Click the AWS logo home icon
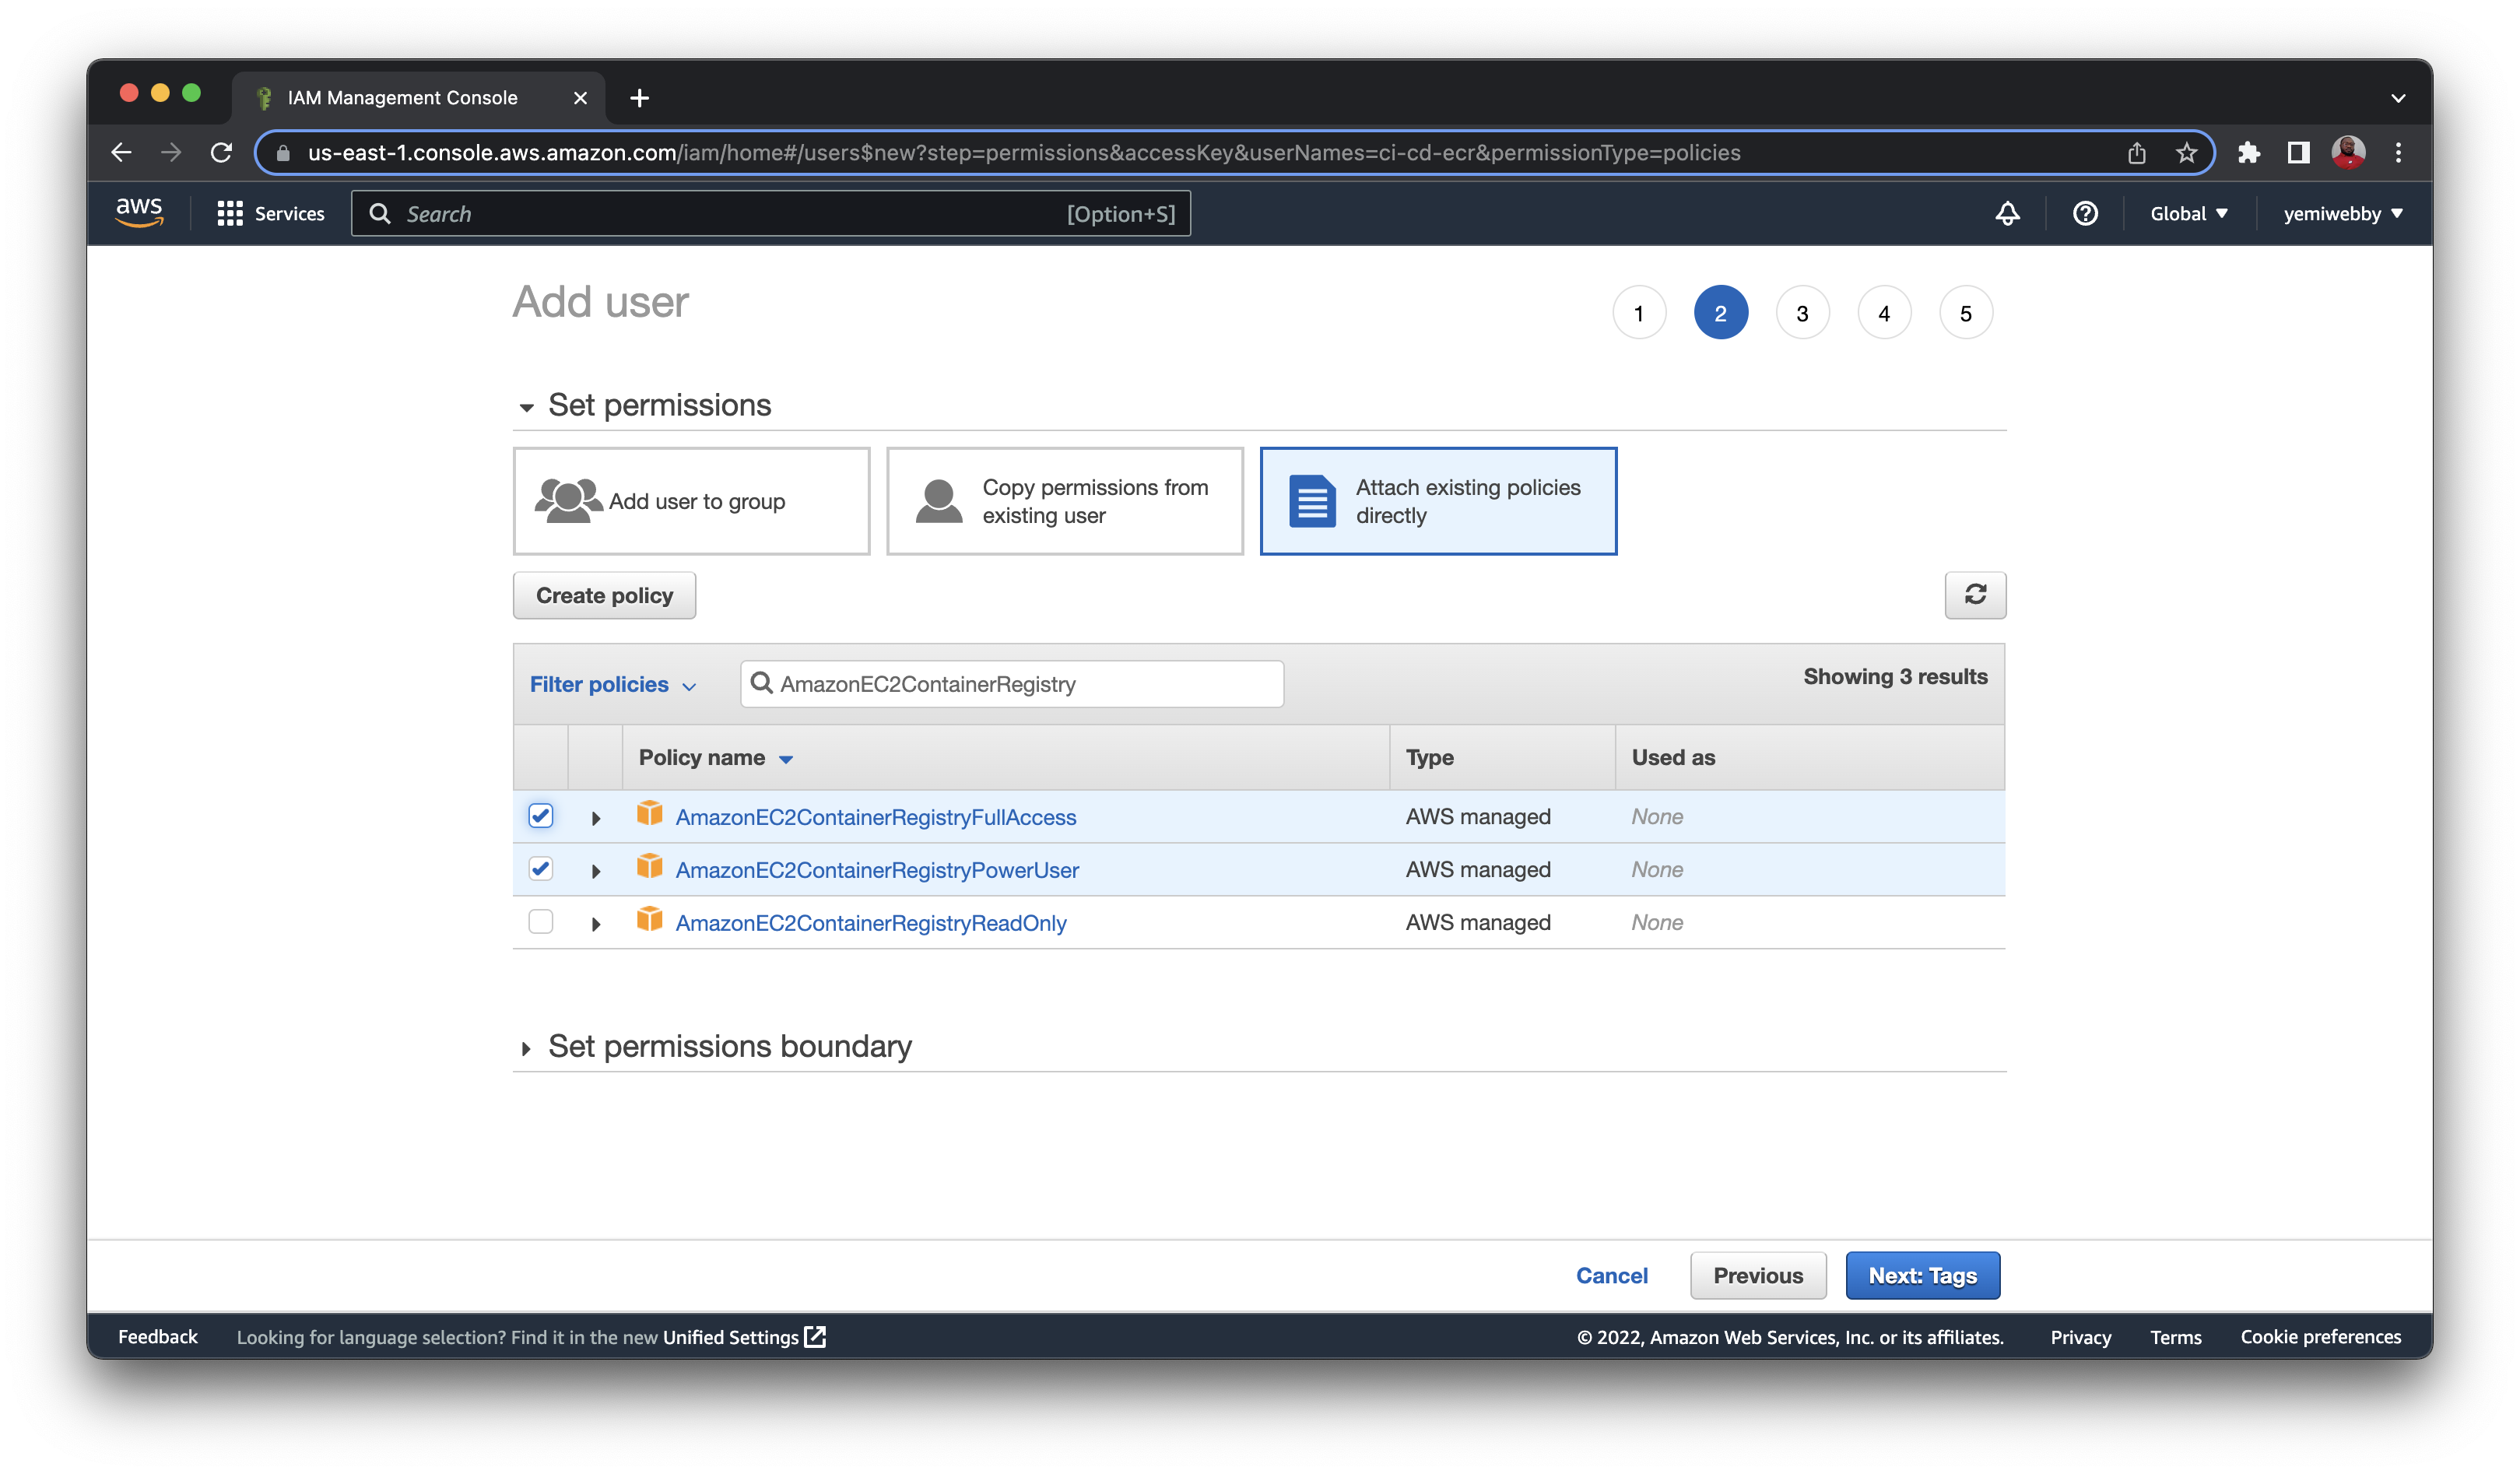 tap(139, 212)
